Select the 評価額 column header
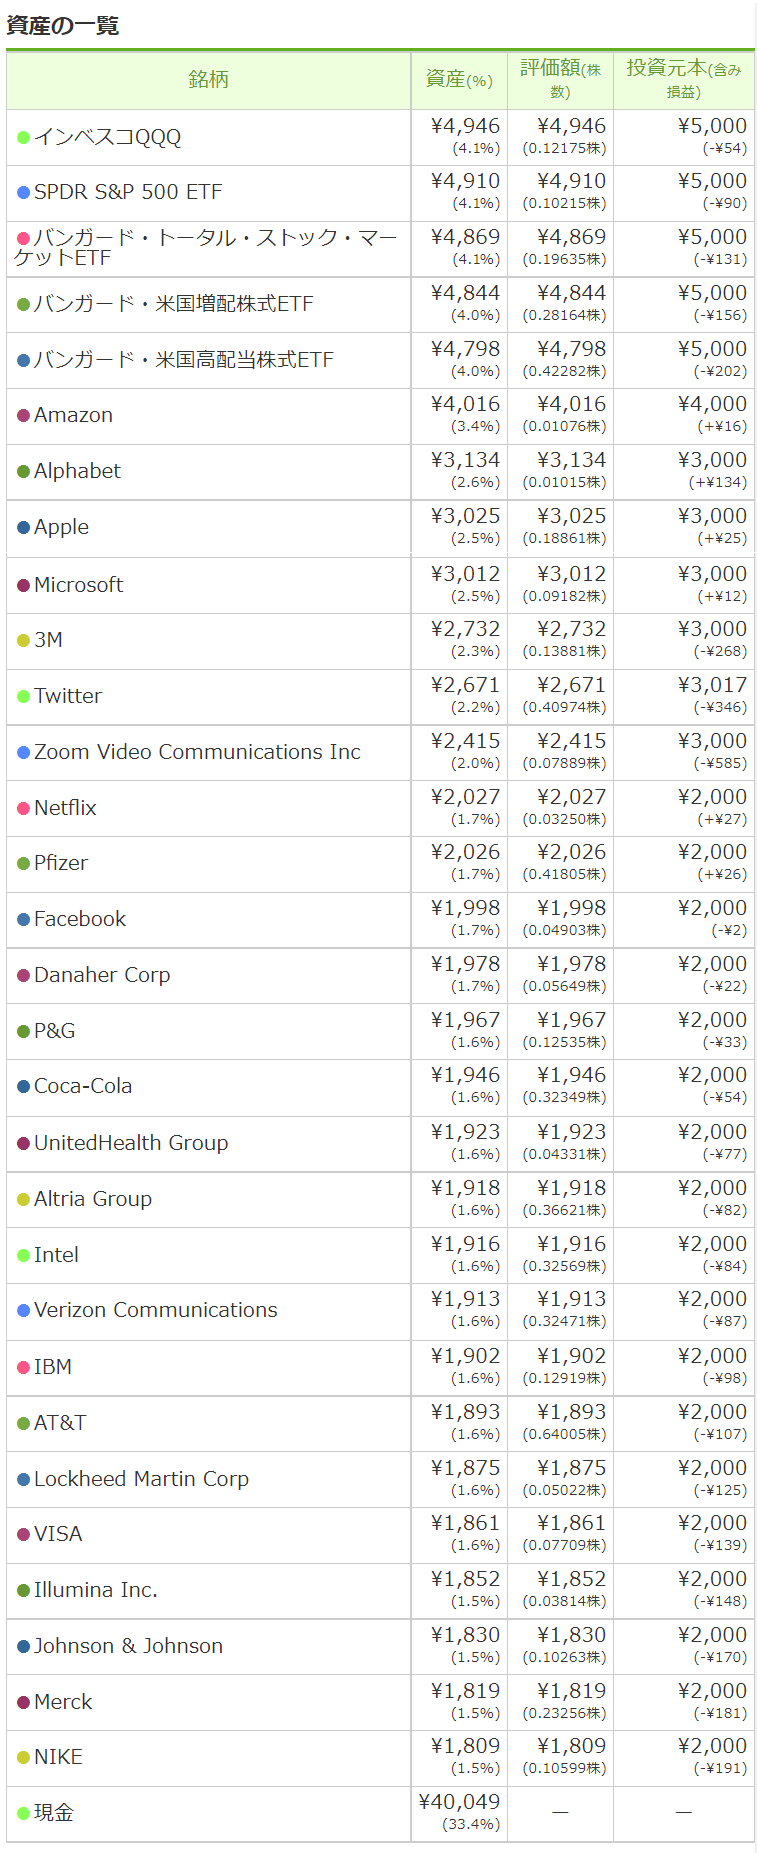 (560, 80)
